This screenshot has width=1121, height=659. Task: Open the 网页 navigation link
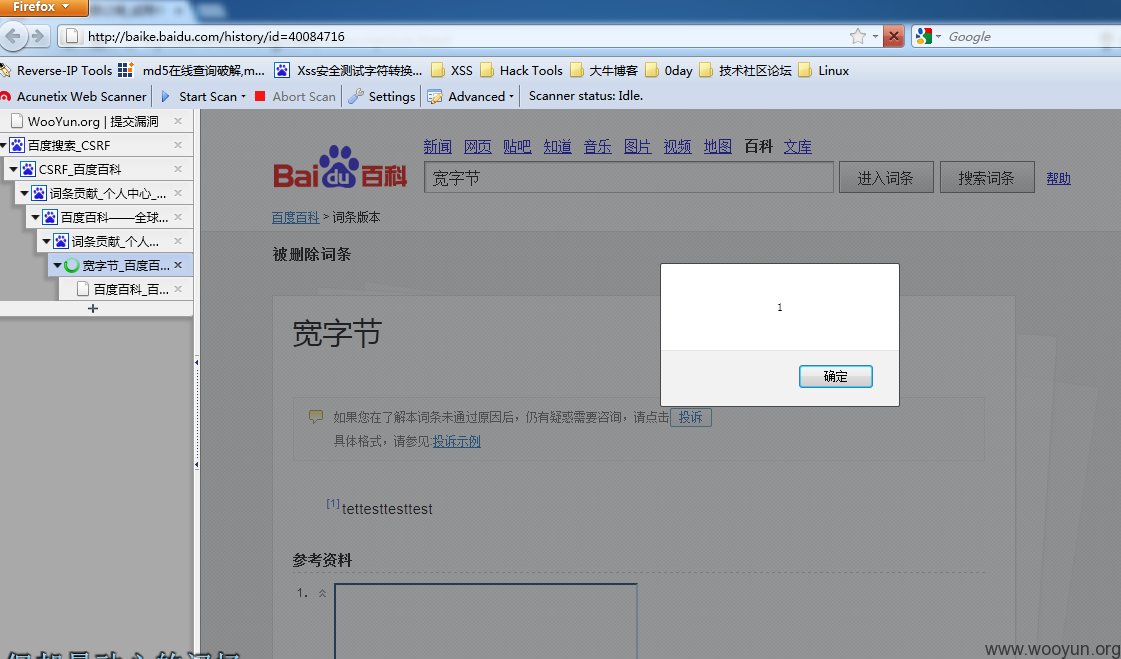click(x=478, y=147)
